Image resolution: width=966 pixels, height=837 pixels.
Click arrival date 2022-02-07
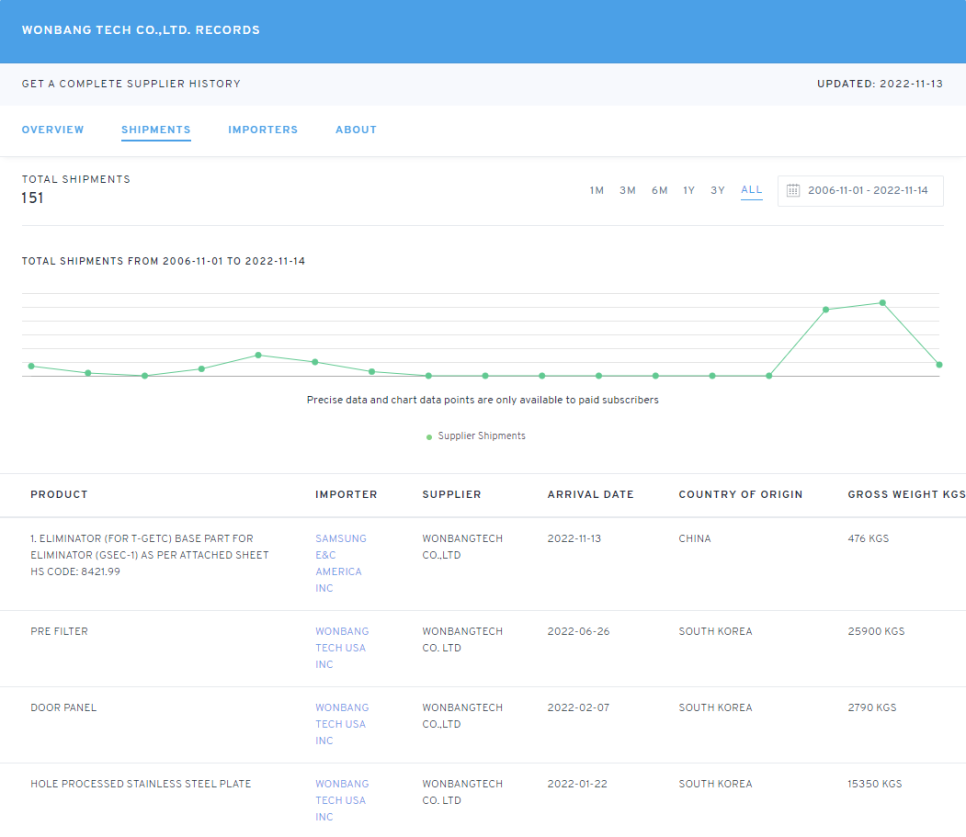pyautogui.click(x=578, y=708)
